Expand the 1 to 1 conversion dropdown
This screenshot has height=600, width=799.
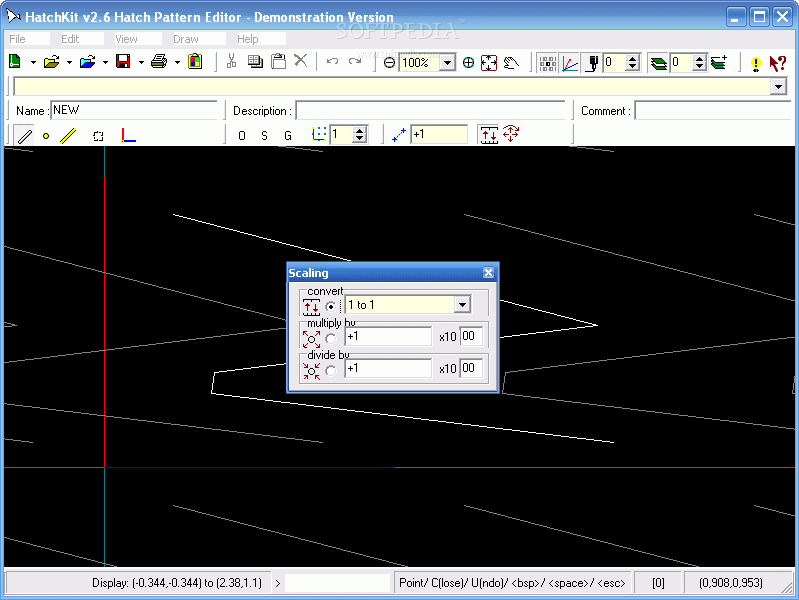[462, 305]
